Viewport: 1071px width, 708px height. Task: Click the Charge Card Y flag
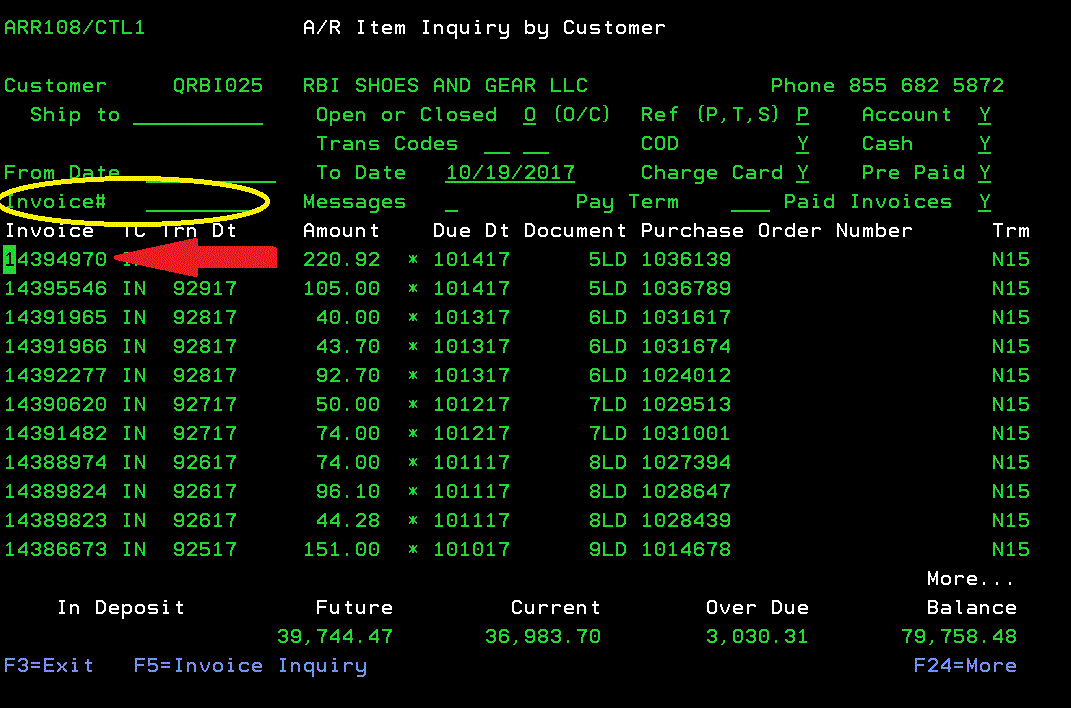[x=803, y=174]
